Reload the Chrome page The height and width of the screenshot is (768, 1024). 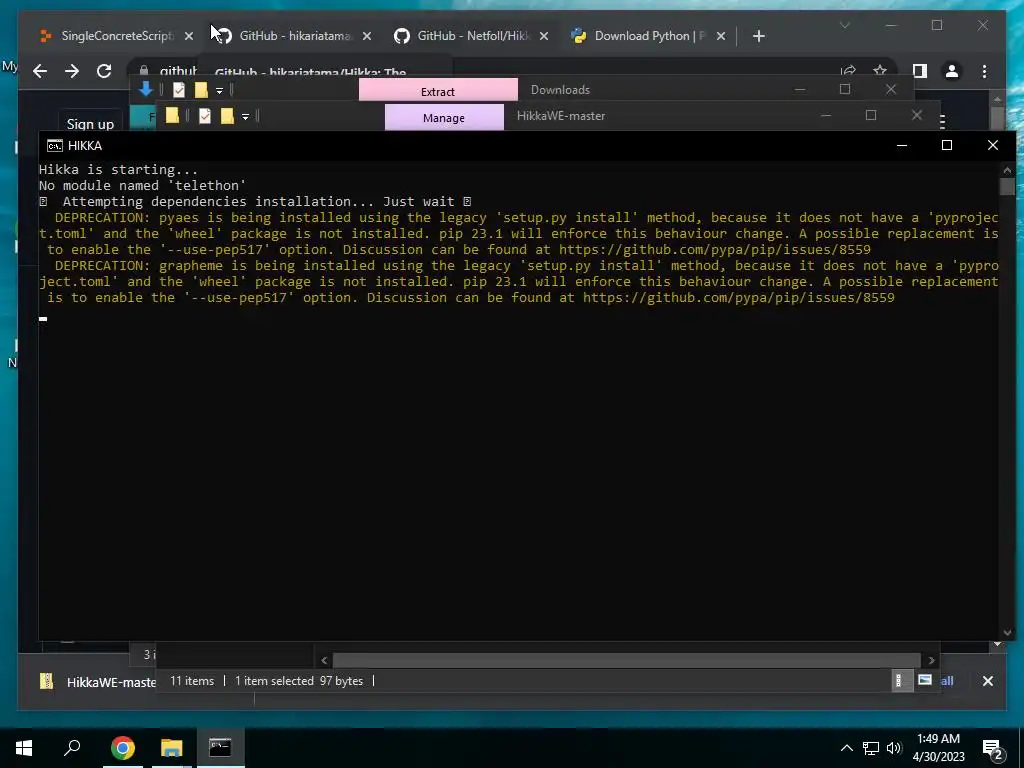coord(104,71)
